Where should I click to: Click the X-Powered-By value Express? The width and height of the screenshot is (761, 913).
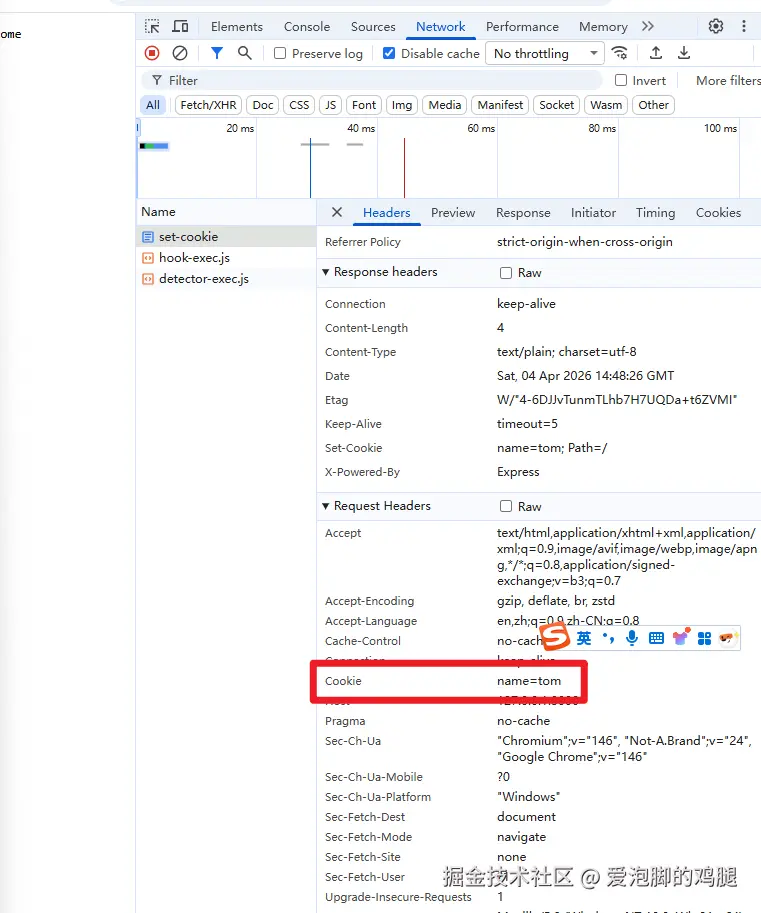pyautogui.click(x=518, y=472)
